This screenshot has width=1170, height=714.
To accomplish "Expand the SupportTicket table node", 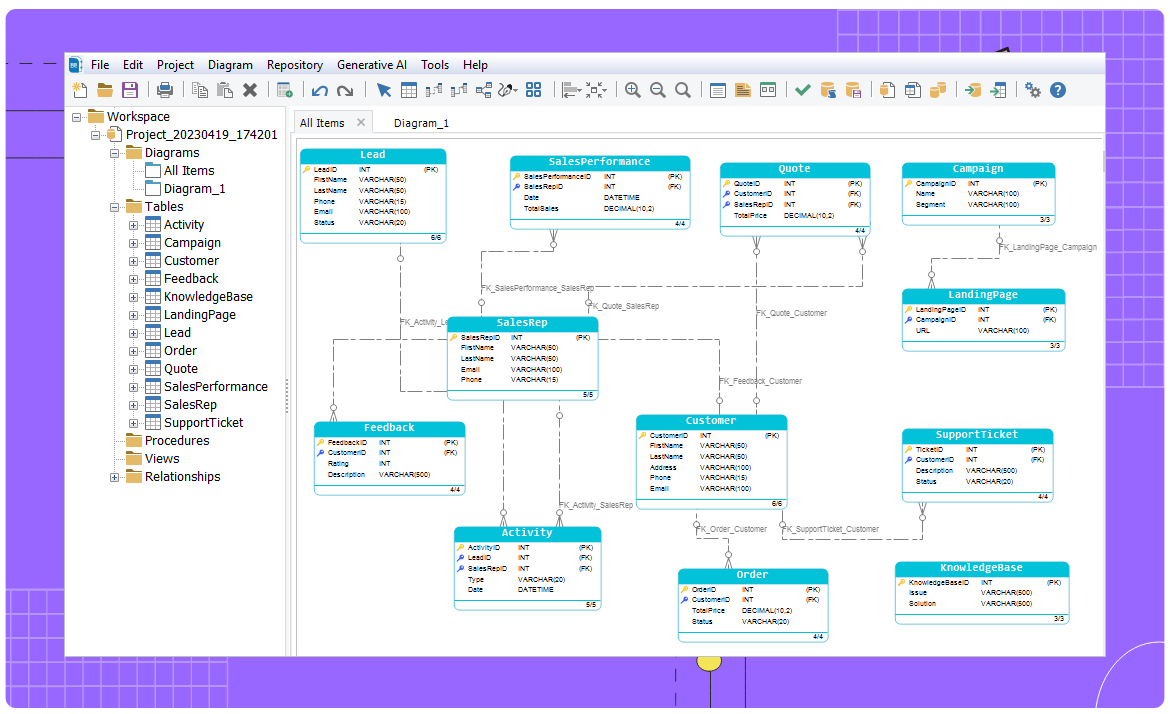I will 133,423.
